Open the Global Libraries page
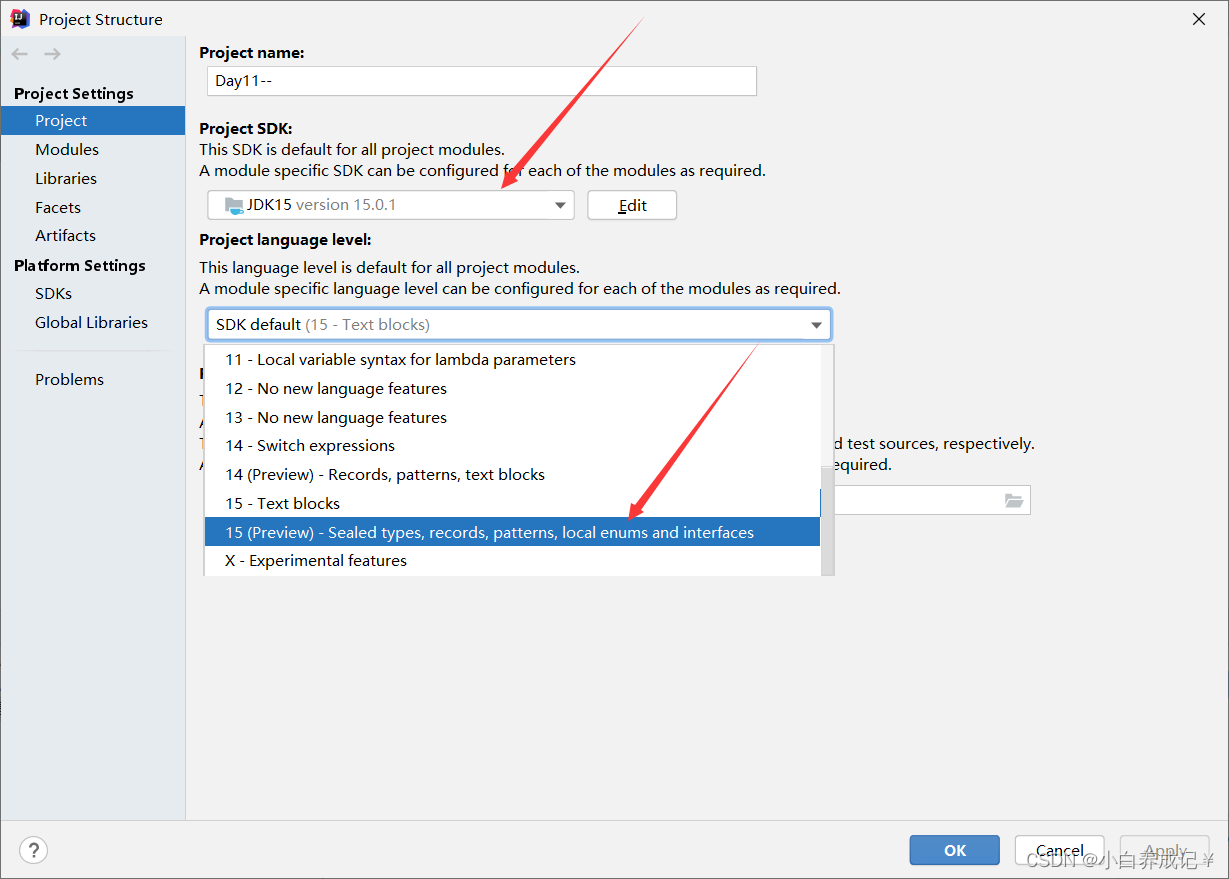Image resolution: width=1229 pixels, height=879 pixels. pos(91,322)
